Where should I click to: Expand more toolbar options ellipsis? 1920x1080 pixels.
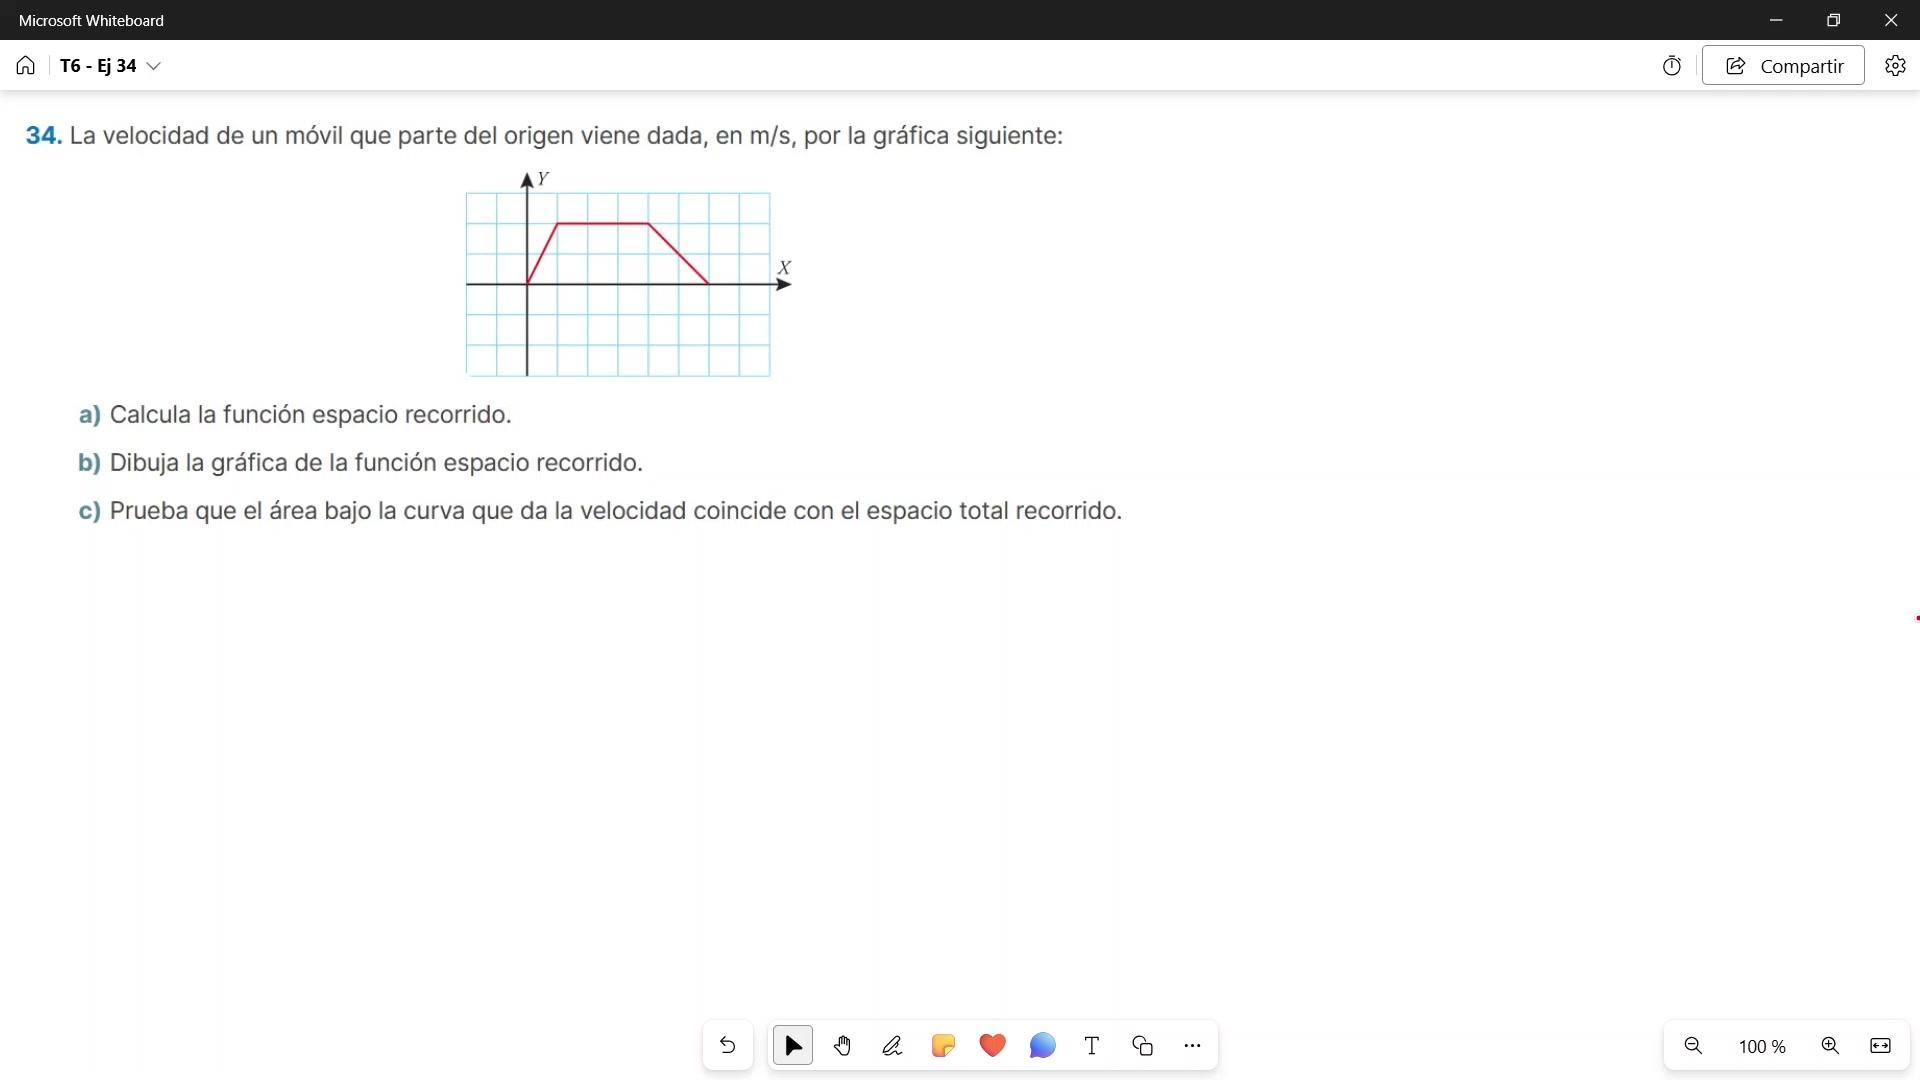(x=1192, y=1046)
